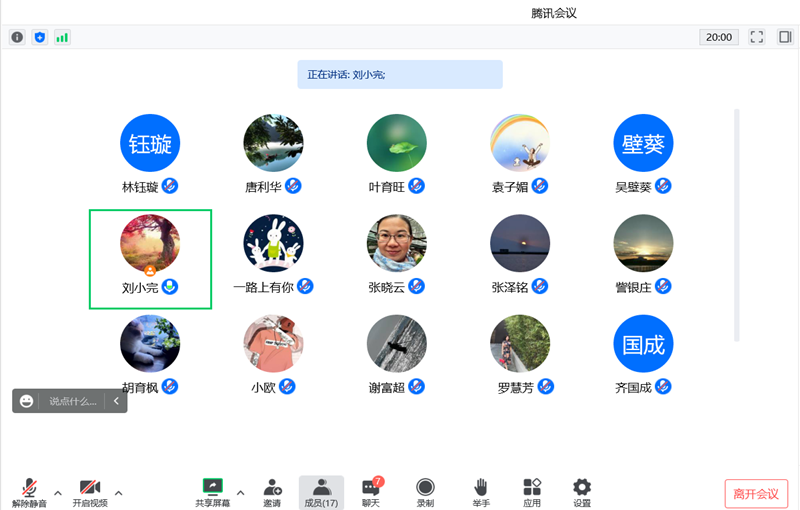Image resolution: width=800 pixels, height=510 pixels.
Task: Start recording with 录制
Action: tap(425, 493)
